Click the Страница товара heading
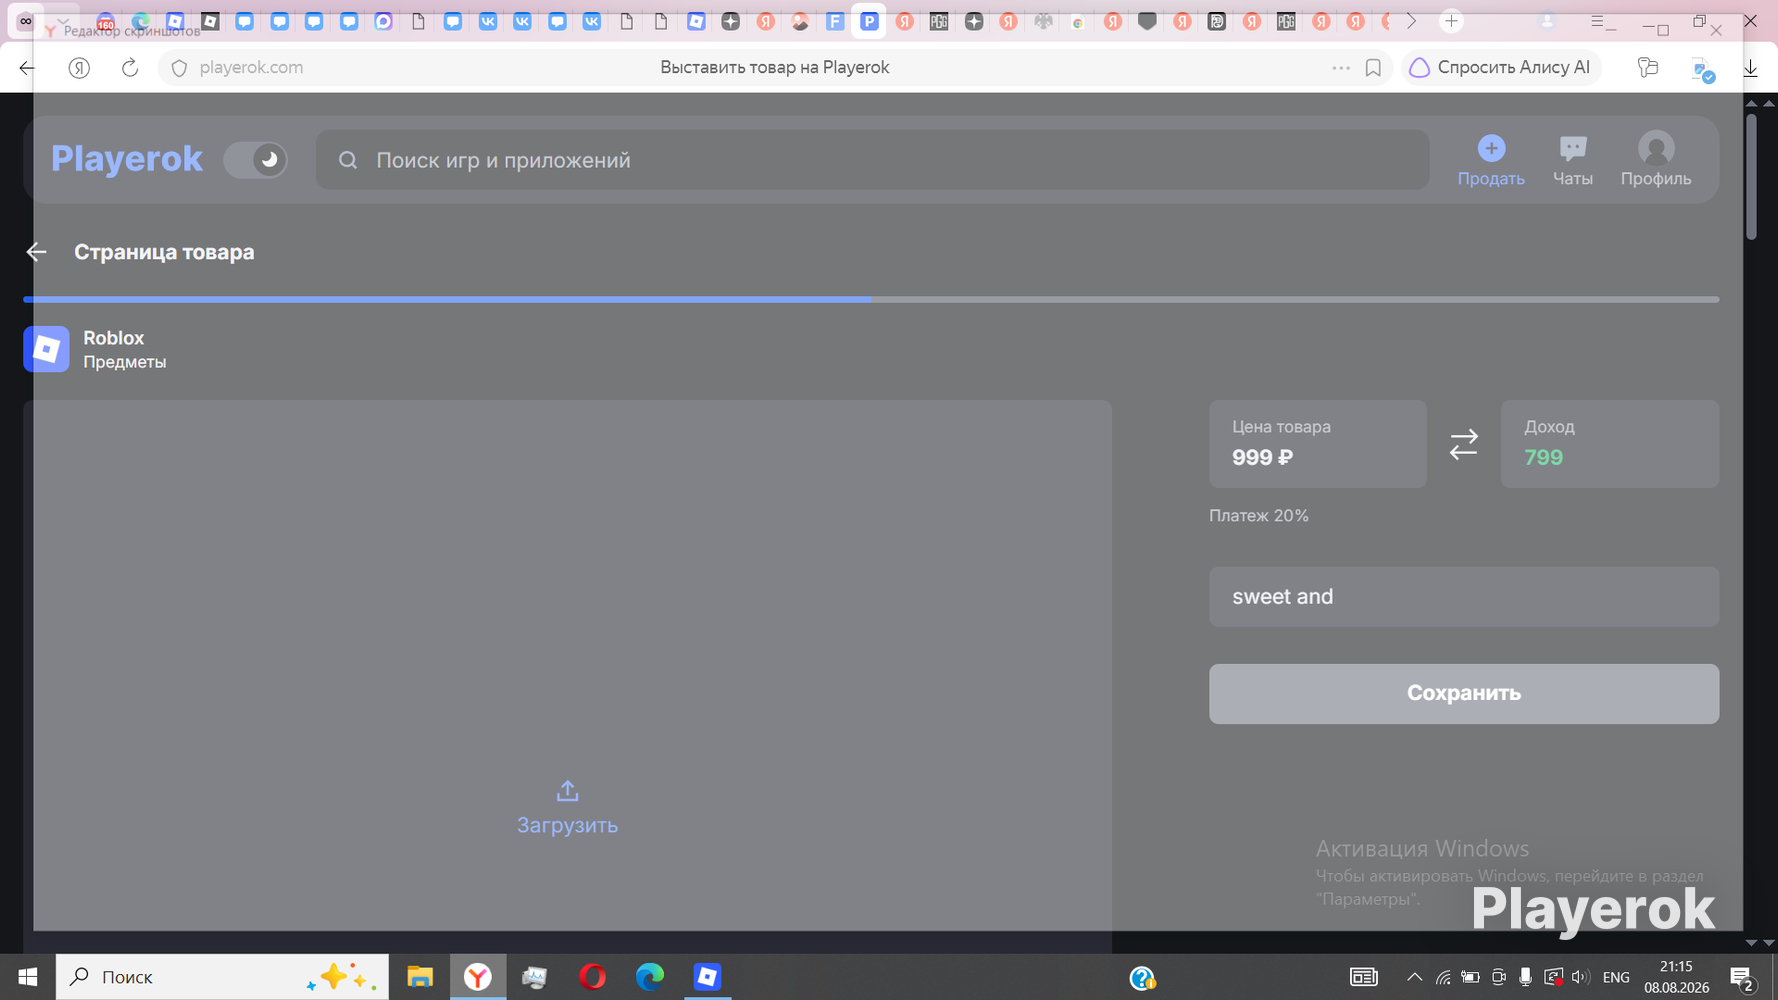Screen dimensions: 1778x1000 (x=164, y=252)
